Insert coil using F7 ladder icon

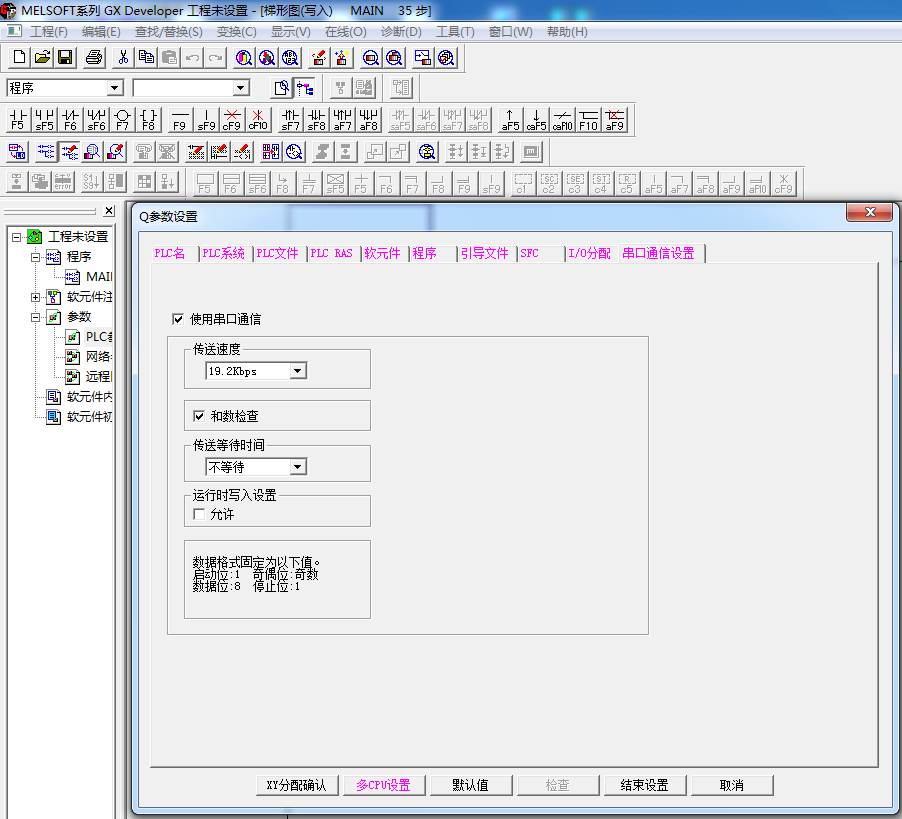[122, 121]
